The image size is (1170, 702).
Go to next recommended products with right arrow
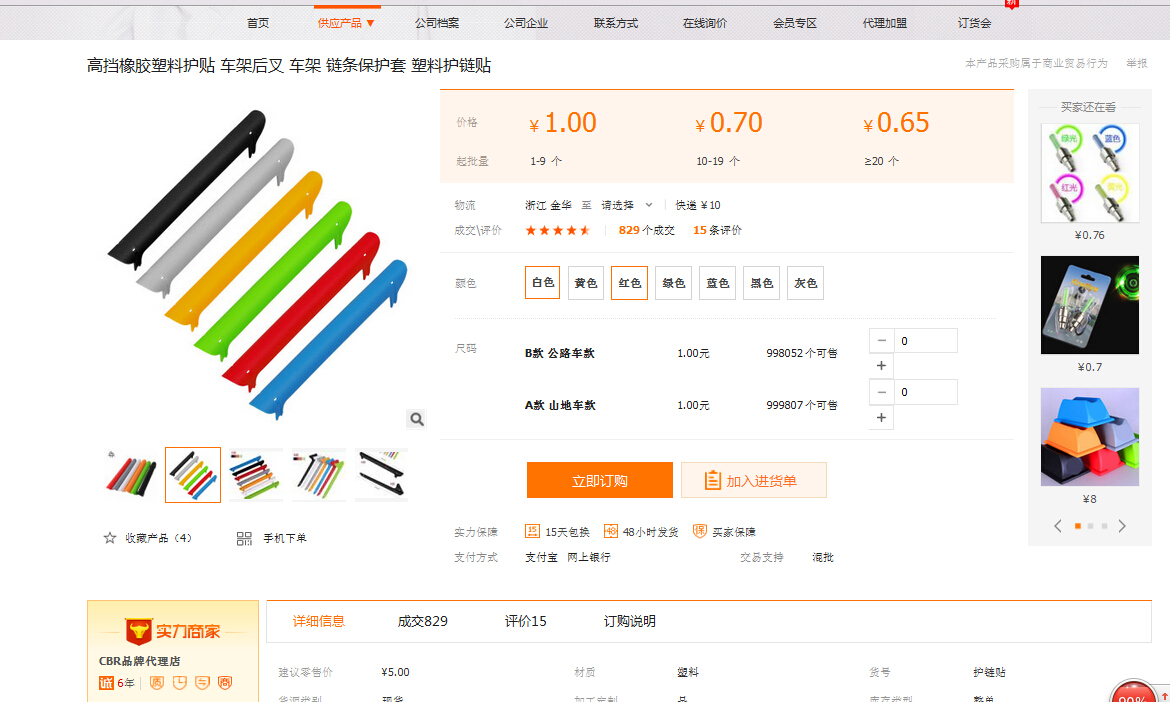[x=1121, y=526]
